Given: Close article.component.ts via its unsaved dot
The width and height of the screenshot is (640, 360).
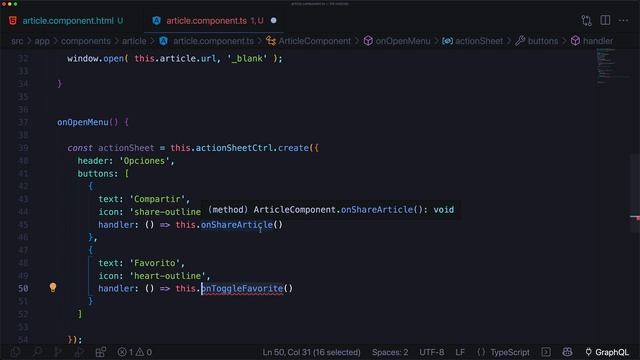Looking at the screenshot, I should (x=273, y=20).
